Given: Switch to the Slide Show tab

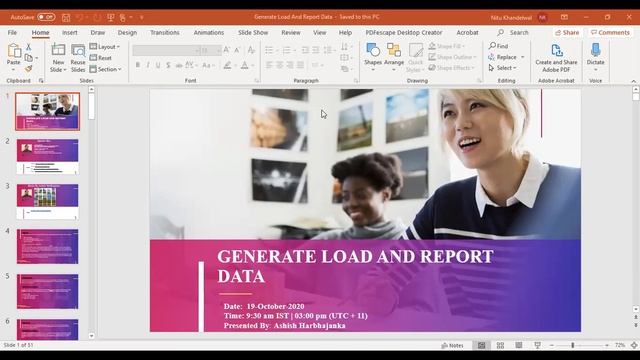Looking at the screenshot, I should (253, 32).
